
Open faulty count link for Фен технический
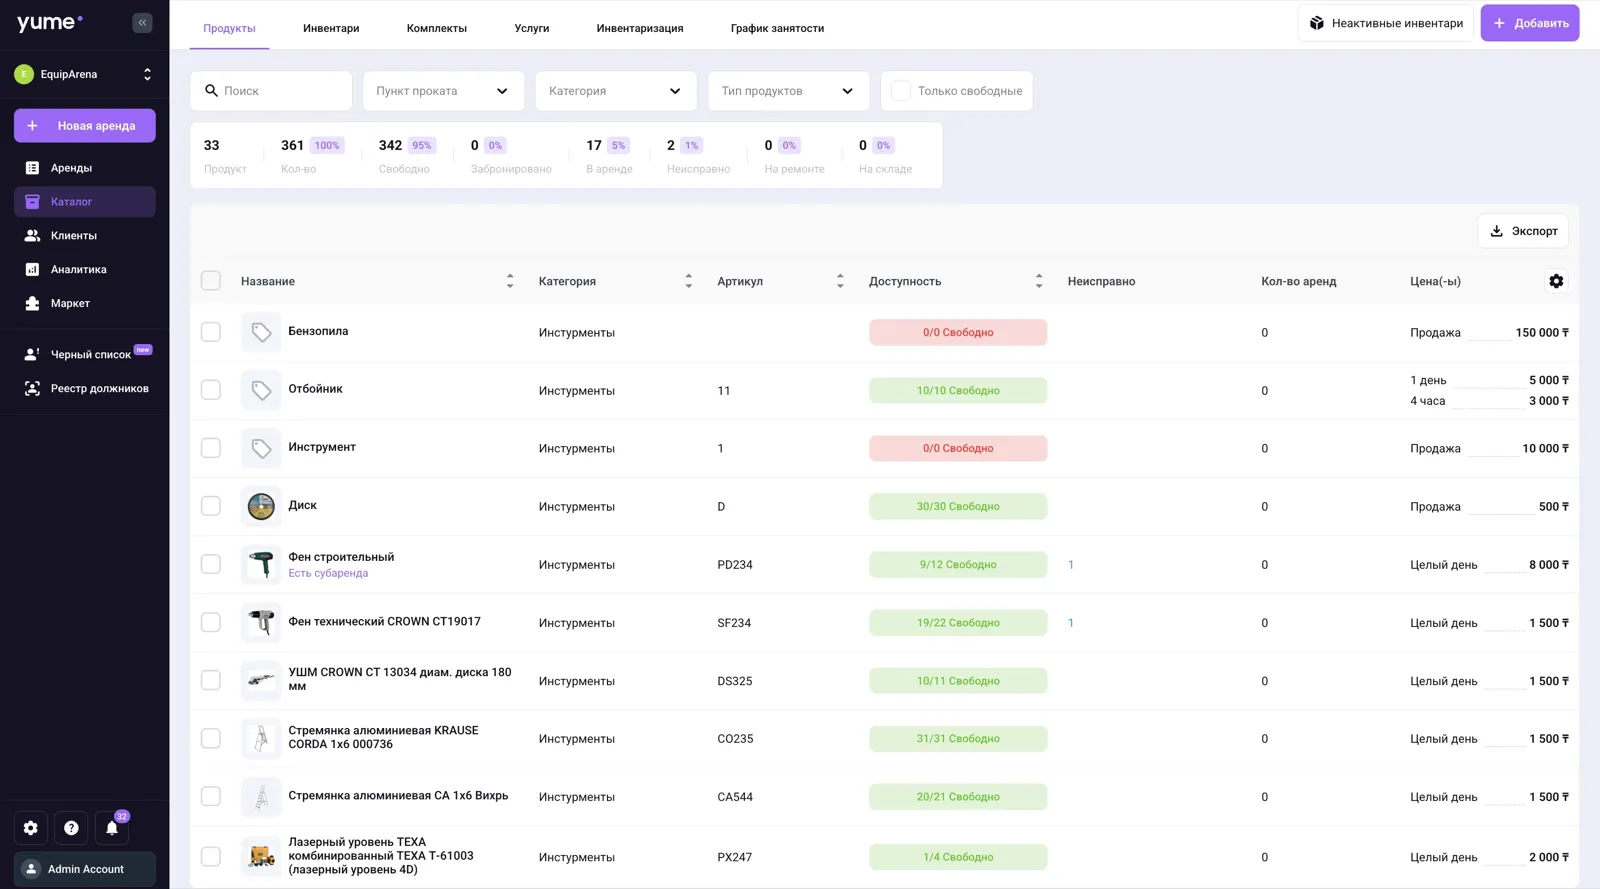(x=1071, y=622)
